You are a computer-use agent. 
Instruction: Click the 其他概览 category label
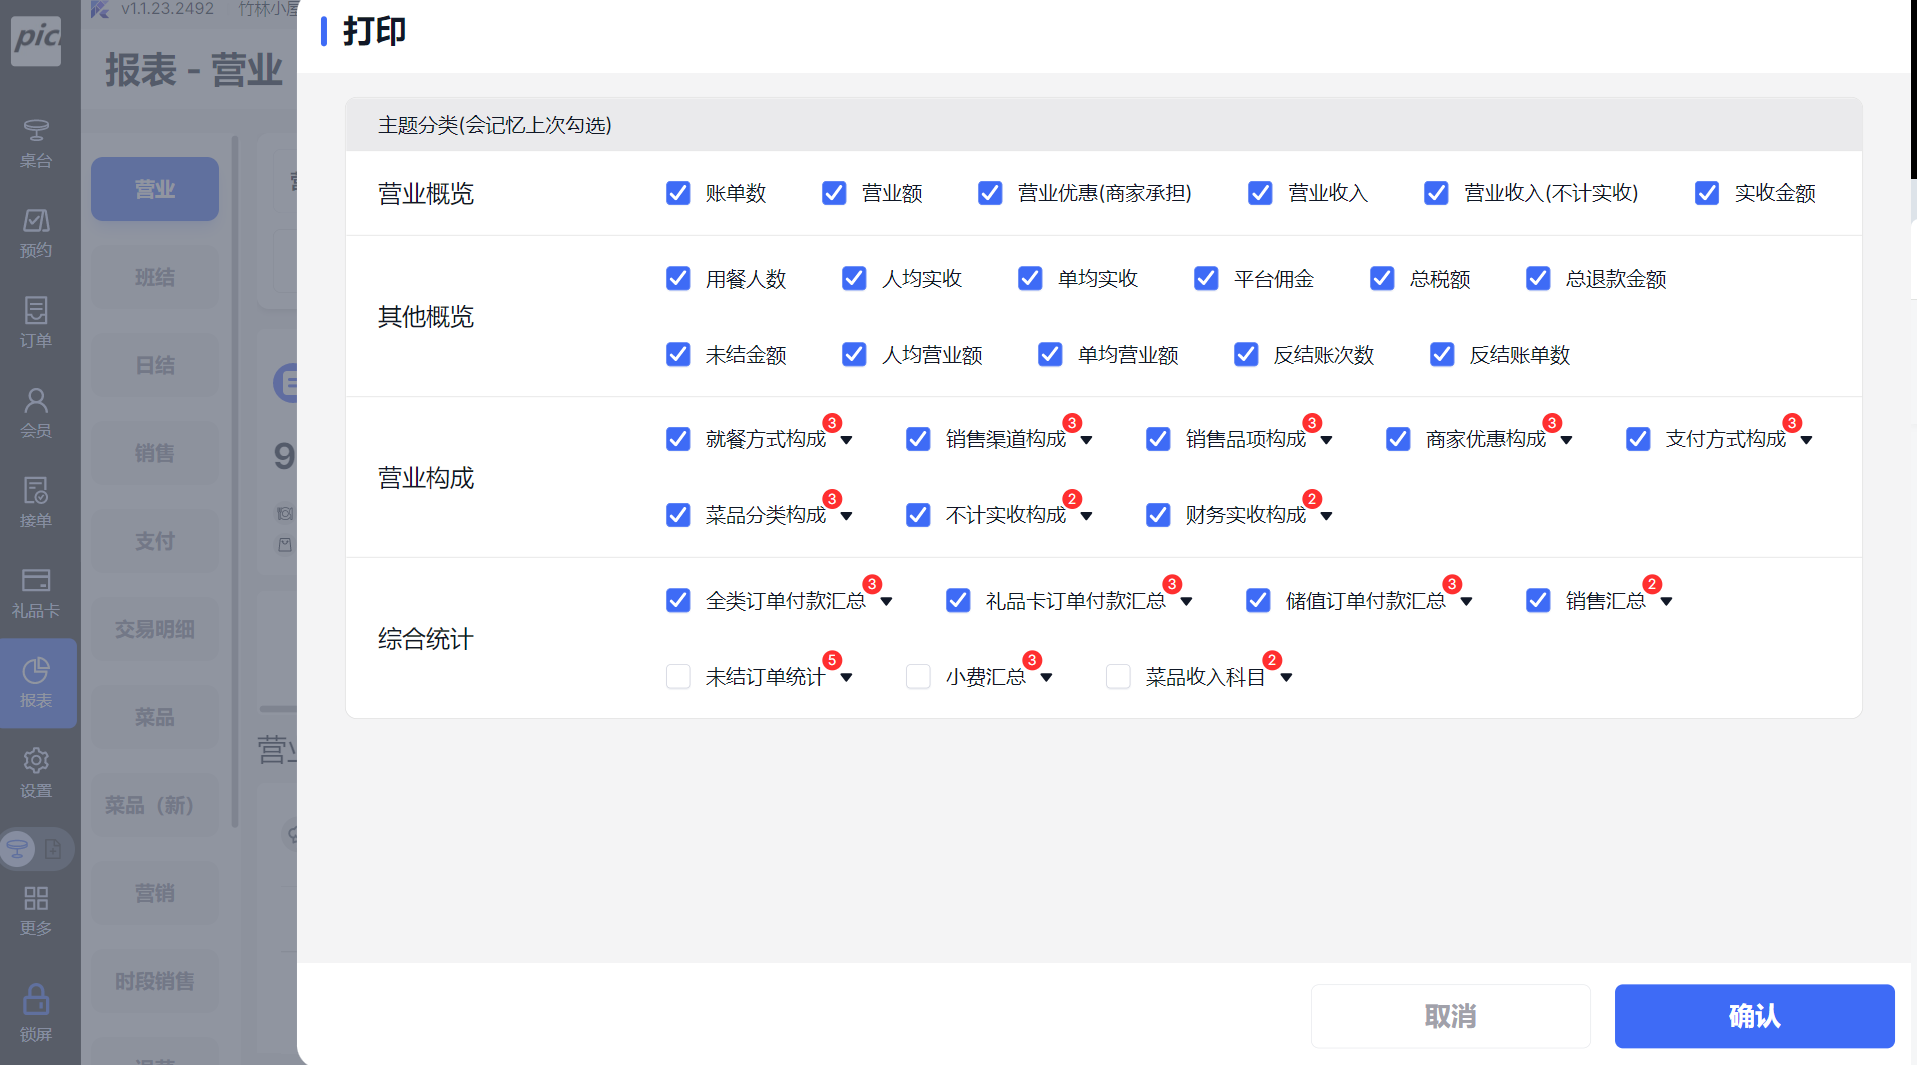click(x=426, y=316)
